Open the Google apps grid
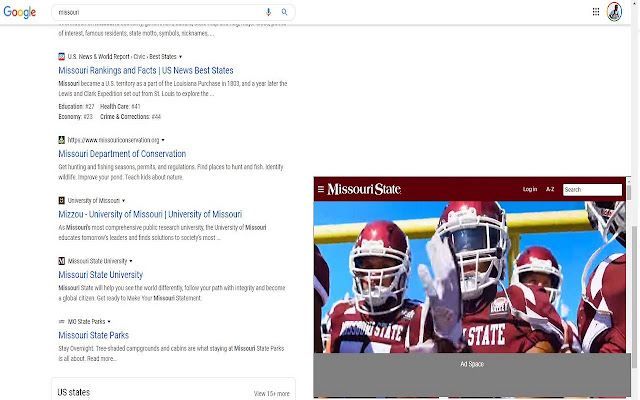The image size is (640, 400). click(596, 12)
